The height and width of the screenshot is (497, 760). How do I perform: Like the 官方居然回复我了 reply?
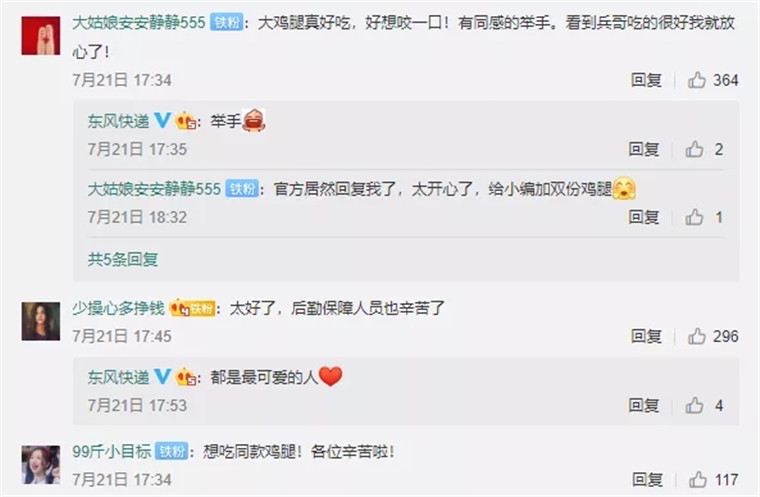tap(694, 217)
